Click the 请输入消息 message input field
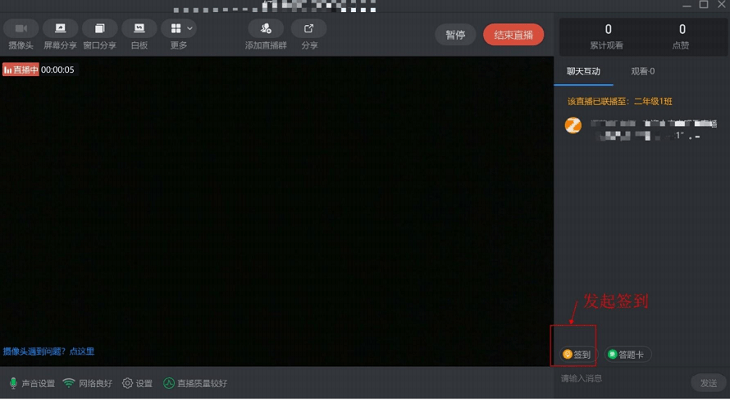This screenshot has width=730, height=400. click(x=620, y=379)
